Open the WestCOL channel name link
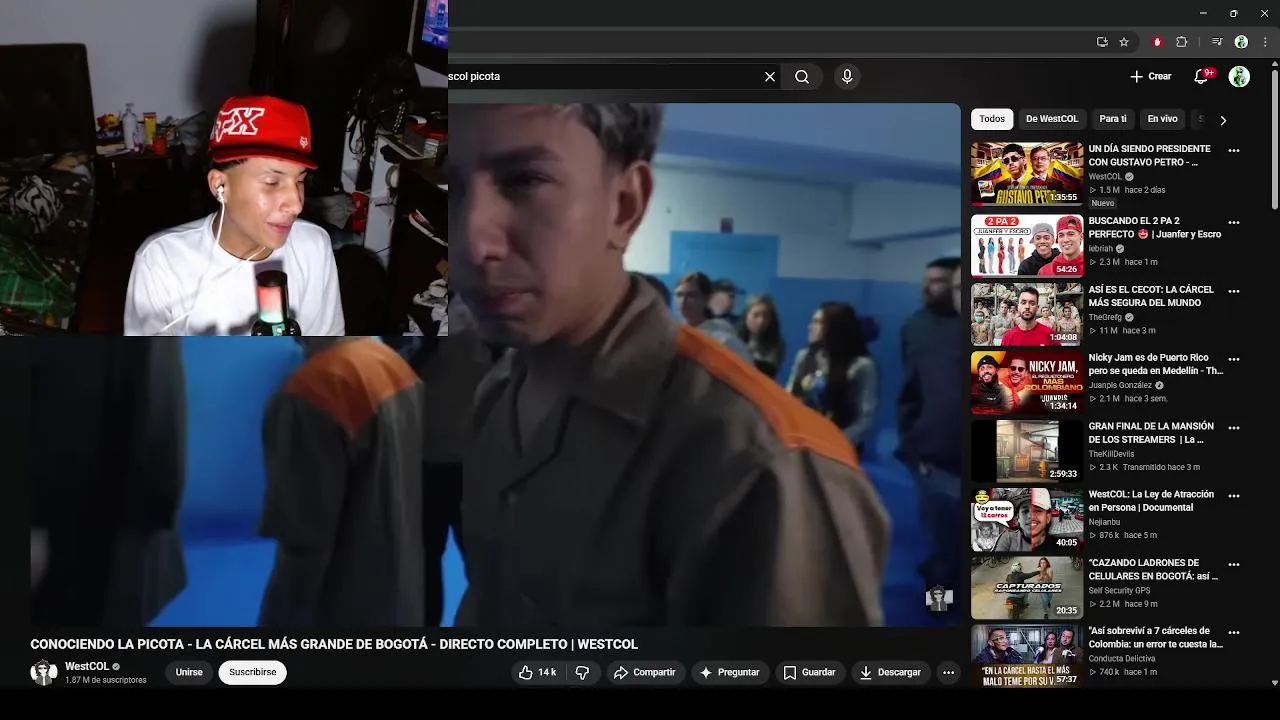The width and height of the screenshot is (1280, 720). click(87, 667)
